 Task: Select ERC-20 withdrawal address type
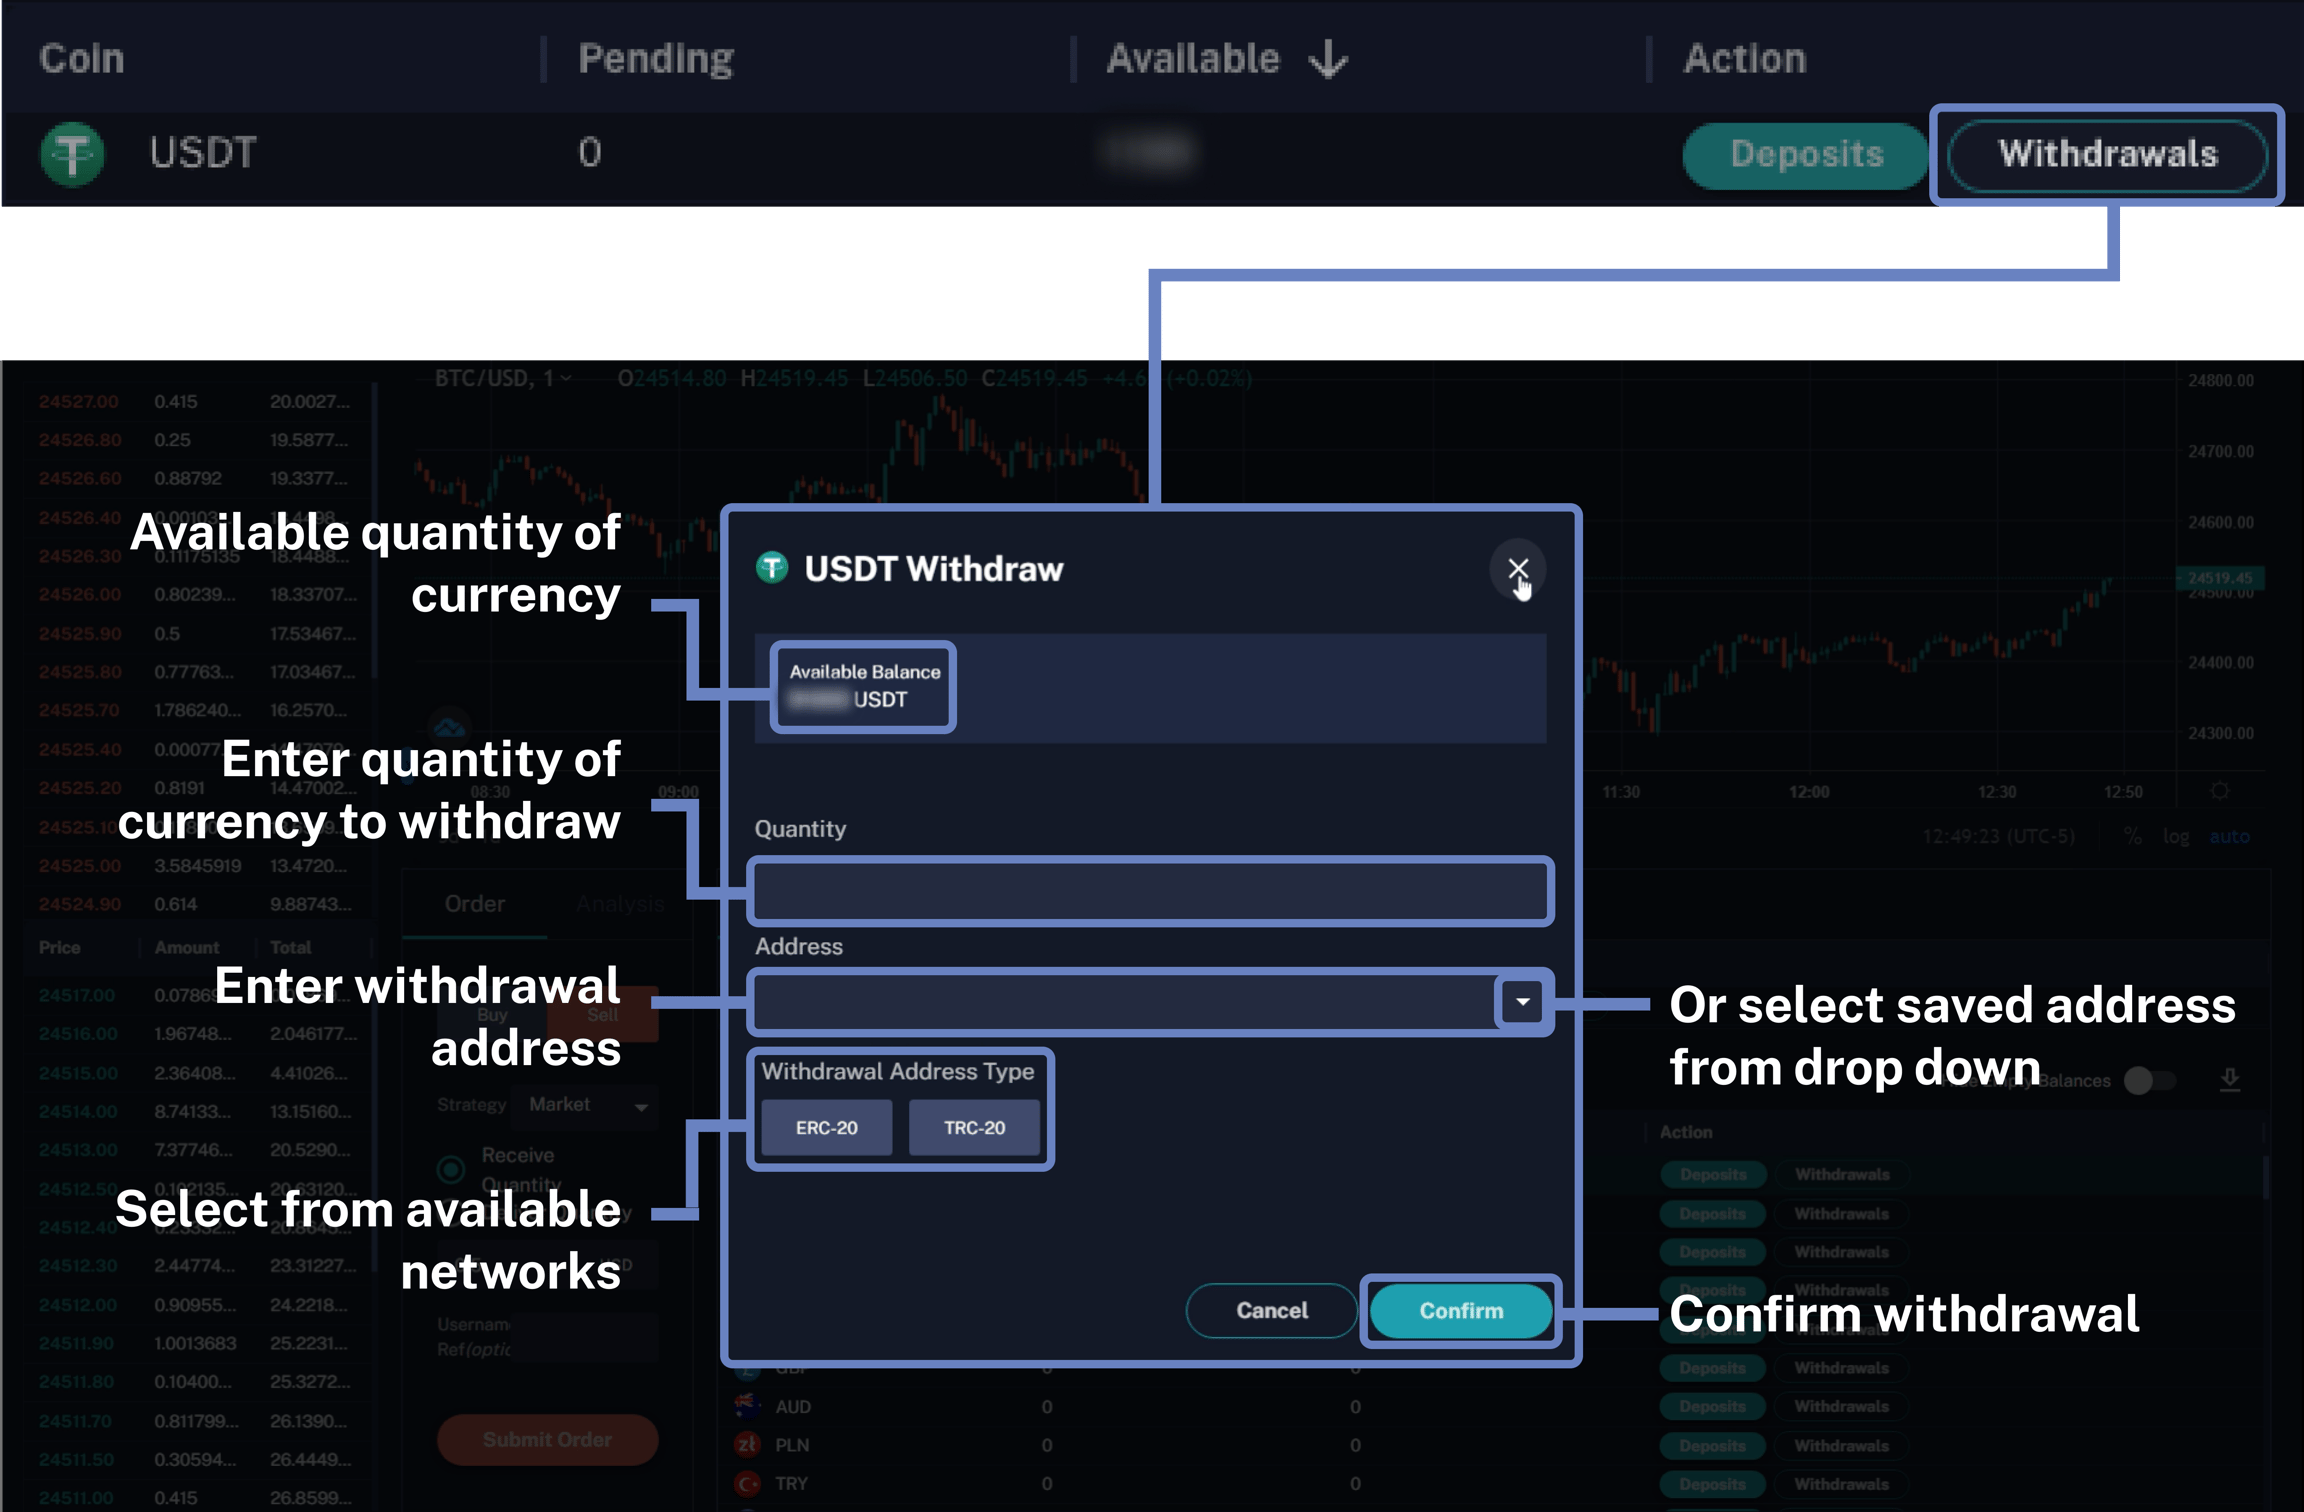coord(826,1127)
